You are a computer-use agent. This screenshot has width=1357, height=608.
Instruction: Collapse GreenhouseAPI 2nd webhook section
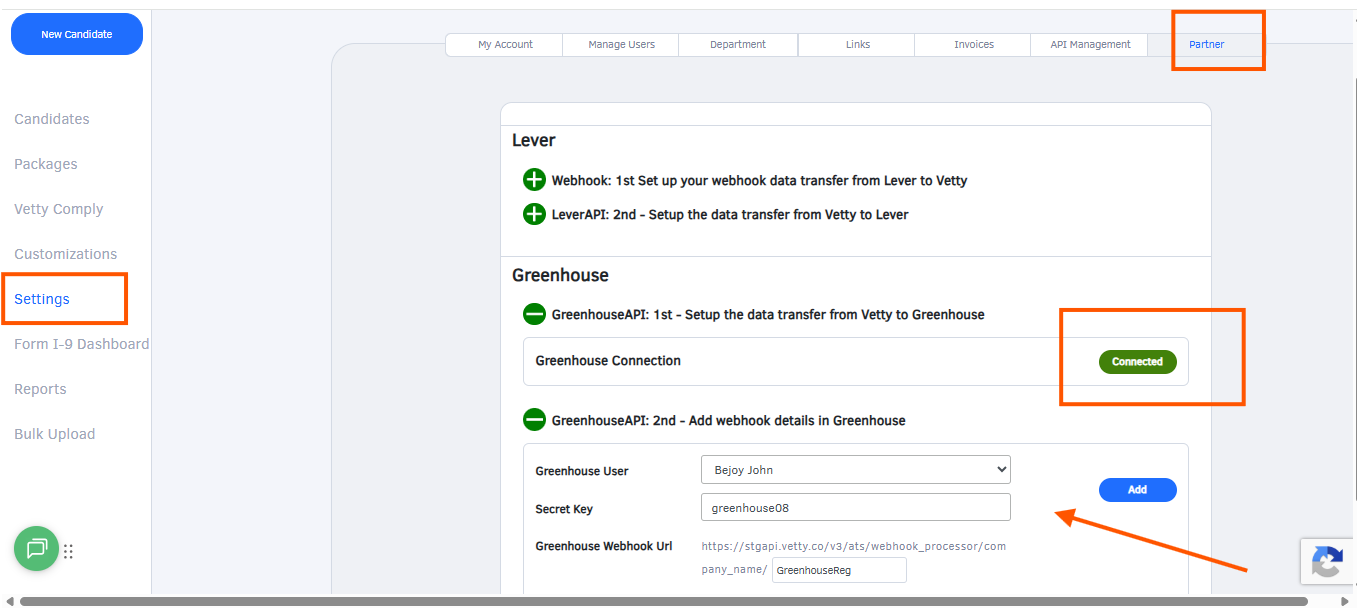tap(534, 420)
